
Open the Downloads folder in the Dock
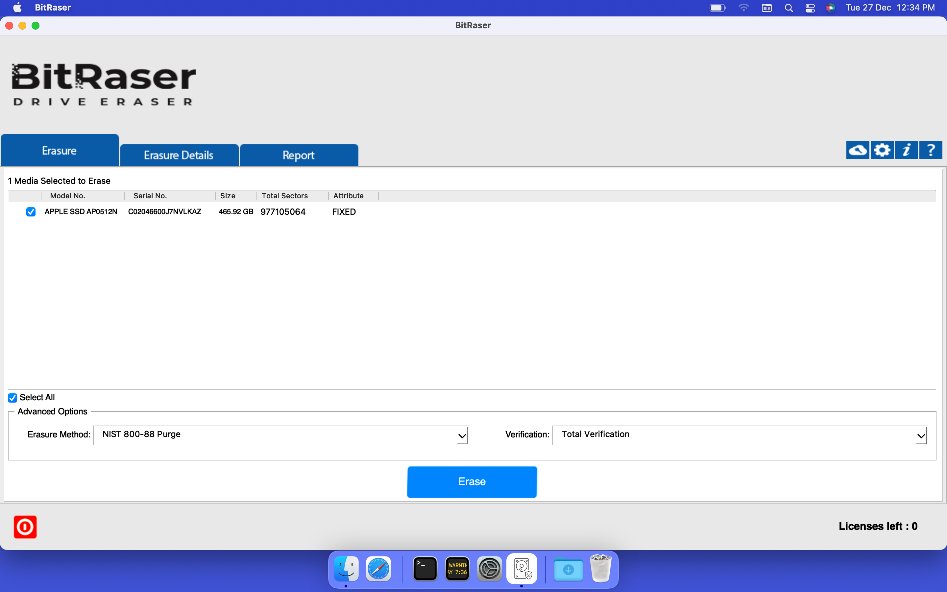[x=568, y=569]
